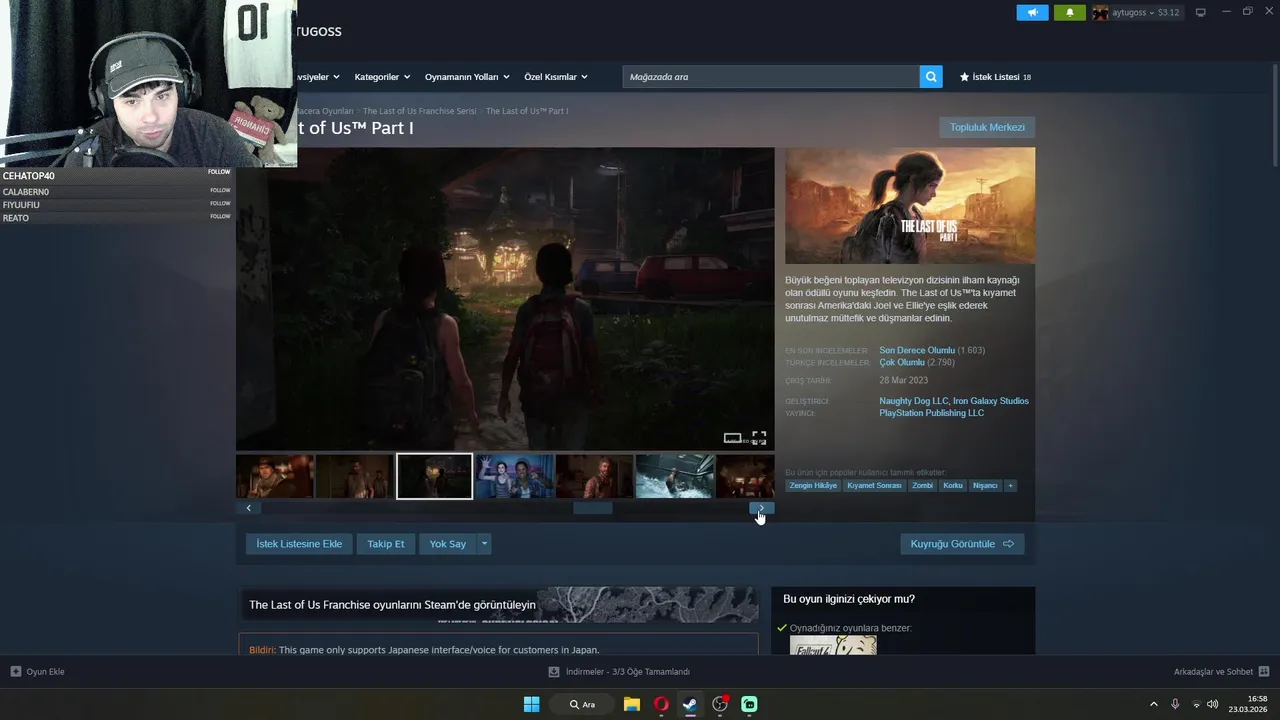Open The Last of Us Part I breadcrumb
The image size is (1280, 720).
click(527, 111)
